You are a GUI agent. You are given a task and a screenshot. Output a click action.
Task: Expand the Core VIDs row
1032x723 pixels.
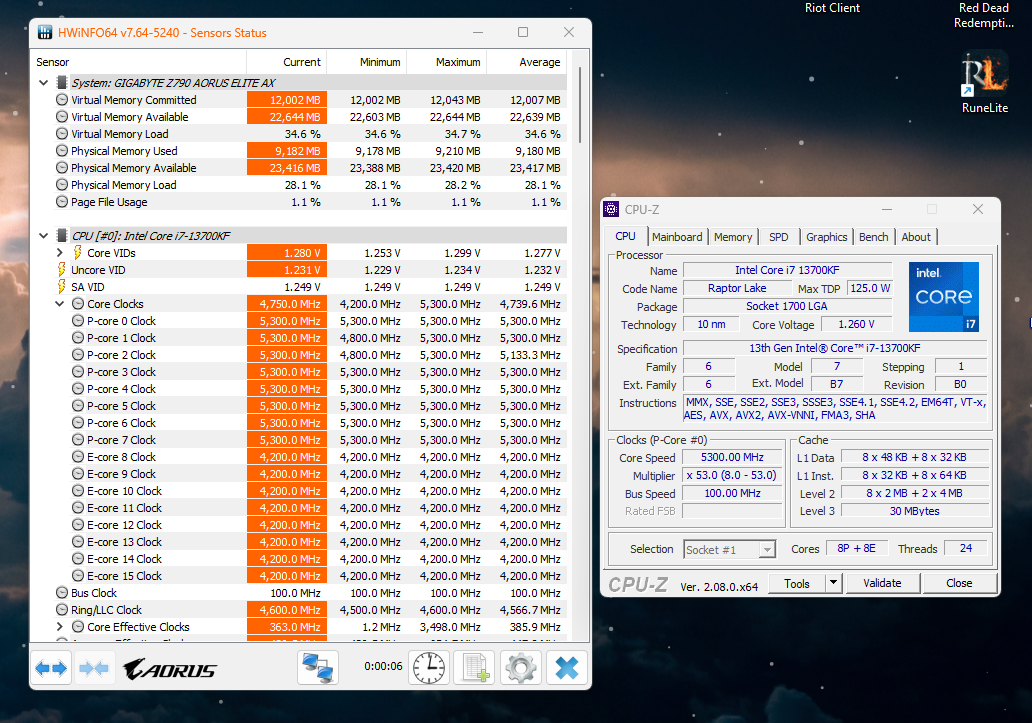coord(59,253)
